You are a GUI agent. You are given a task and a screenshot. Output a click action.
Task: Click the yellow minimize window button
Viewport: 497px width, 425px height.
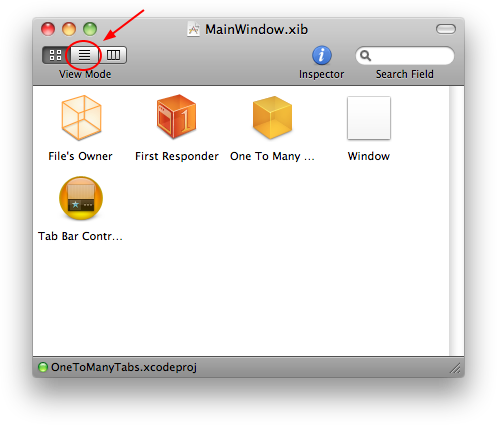(x=69, y=29)
